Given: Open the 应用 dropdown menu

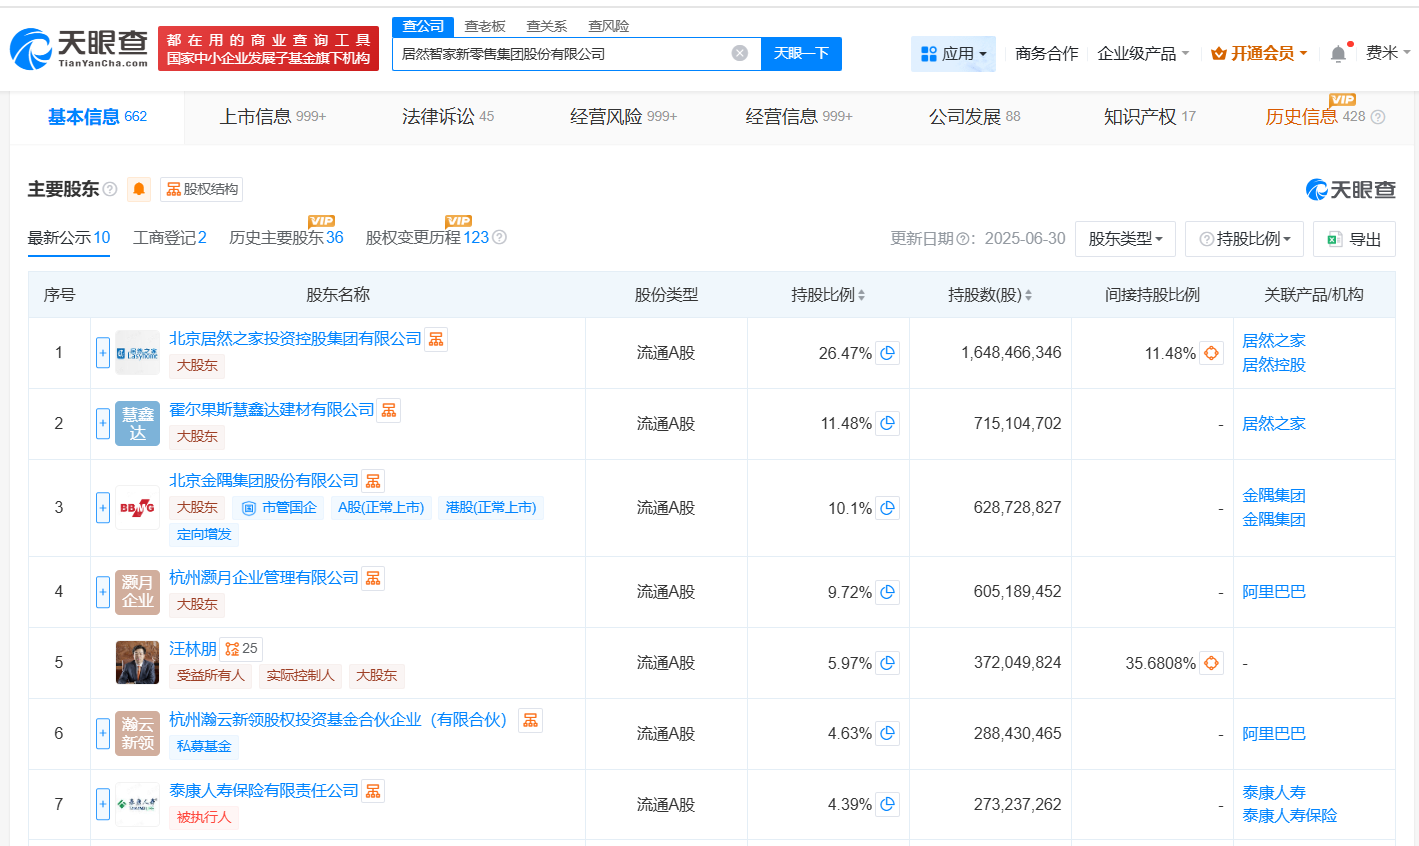Looking at the screenshot, I should click(953, 54).
